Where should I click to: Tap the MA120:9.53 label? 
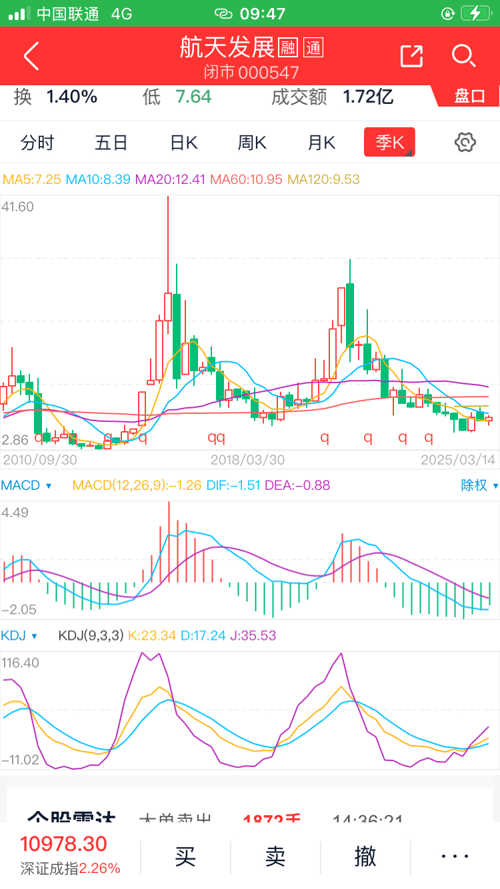pyautogui.click(x=324, y=180)
